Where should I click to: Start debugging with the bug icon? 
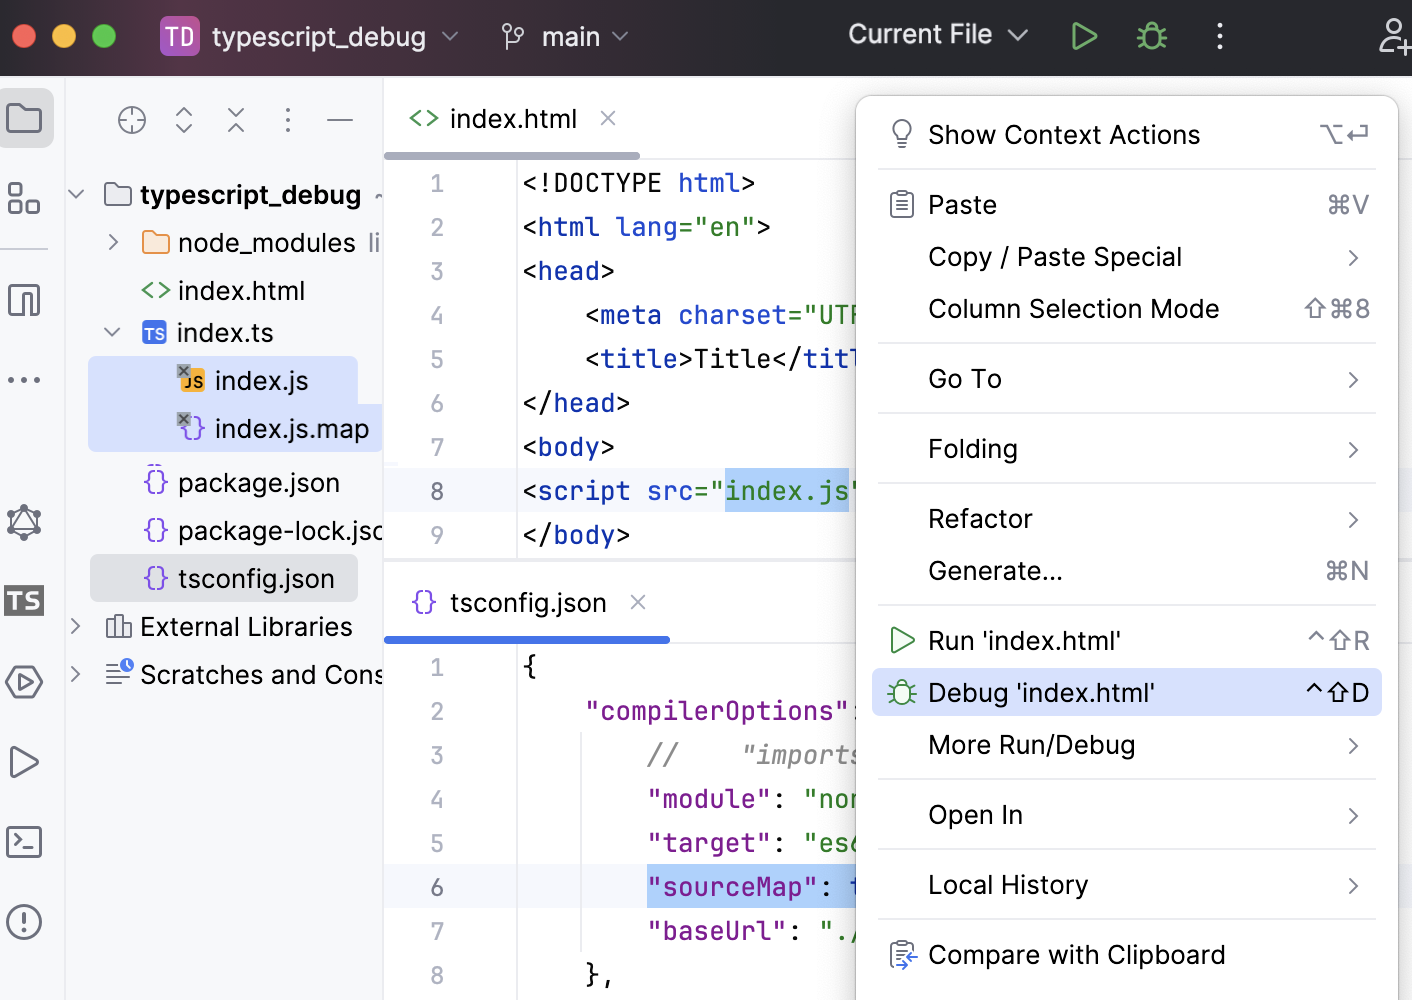(x=1151, y=34)
